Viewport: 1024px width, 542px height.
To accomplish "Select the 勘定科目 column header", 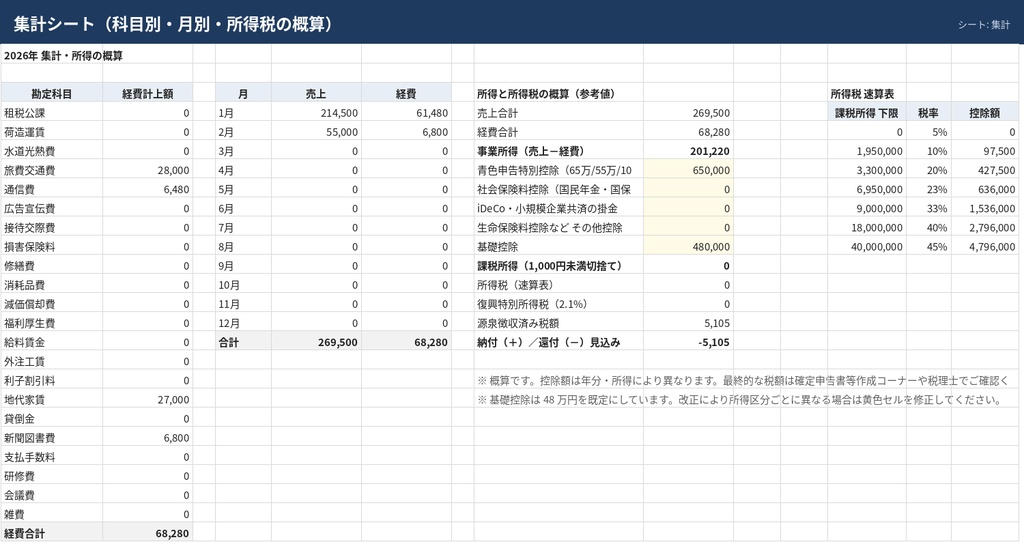I will (x=52, y=93).
